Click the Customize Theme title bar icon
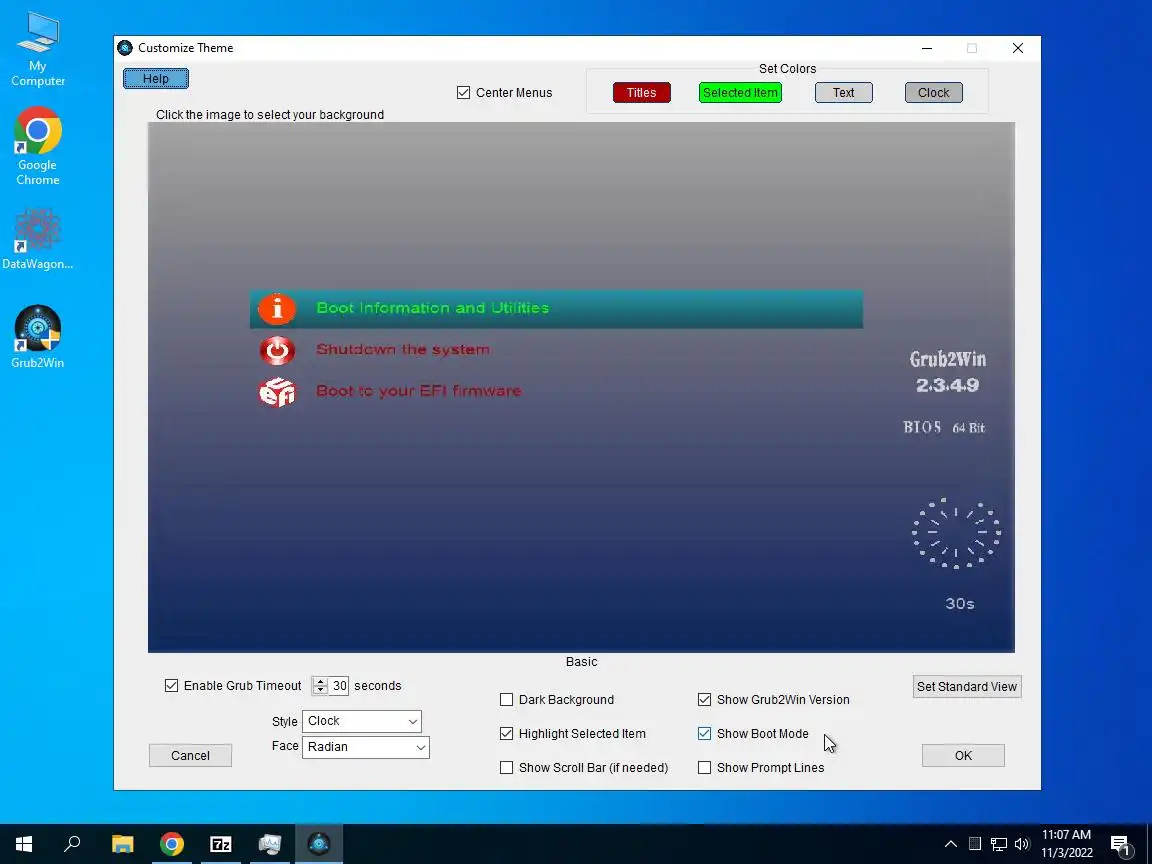This screenshot has width=1152, height=864. tap(125, 48)
